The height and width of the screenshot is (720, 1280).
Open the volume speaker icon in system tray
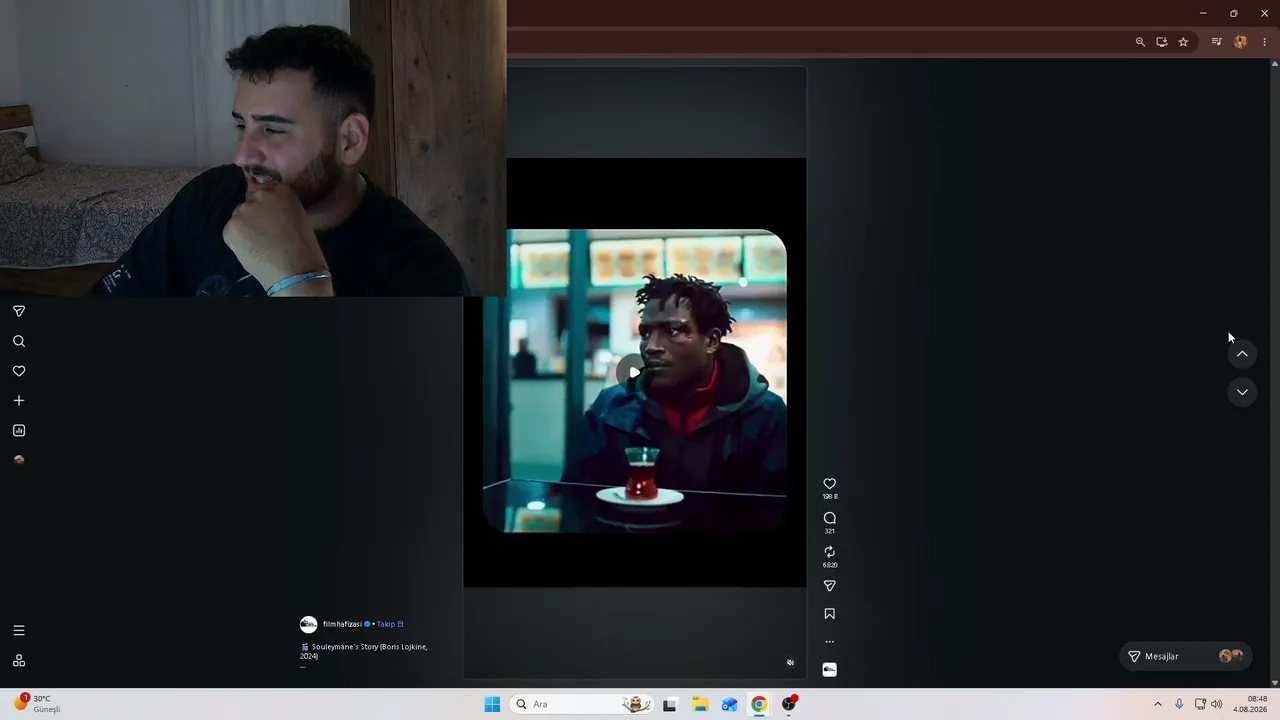[x=1217, y=704]
